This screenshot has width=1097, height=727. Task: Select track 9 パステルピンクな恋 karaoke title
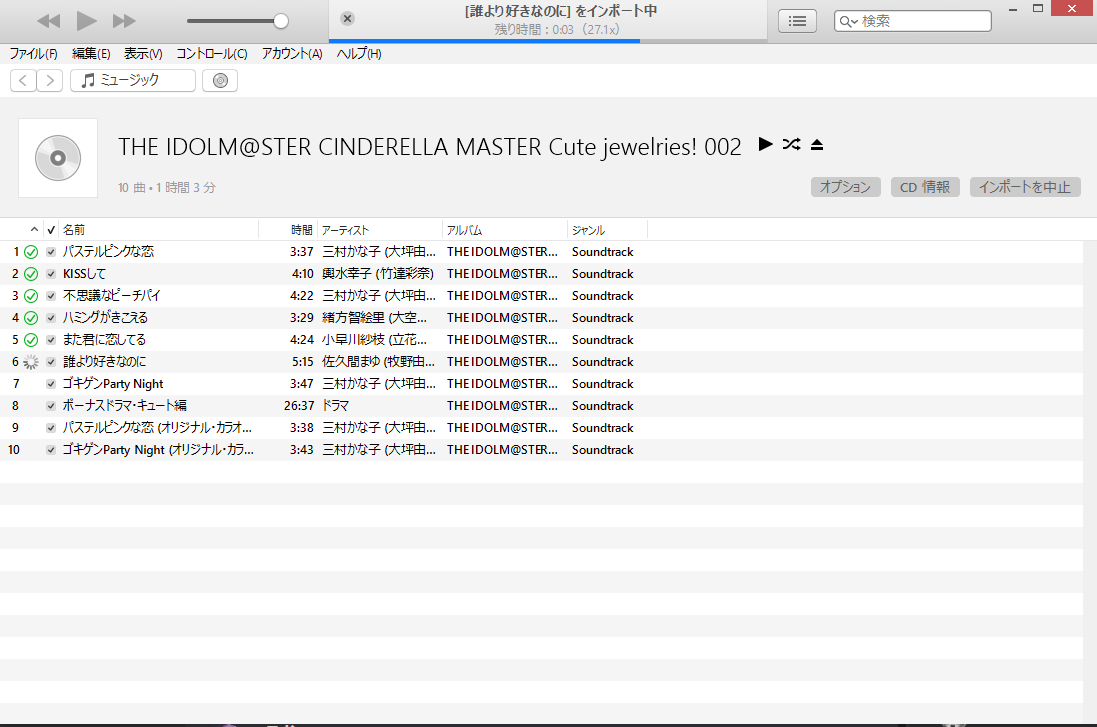coord(157,428)
